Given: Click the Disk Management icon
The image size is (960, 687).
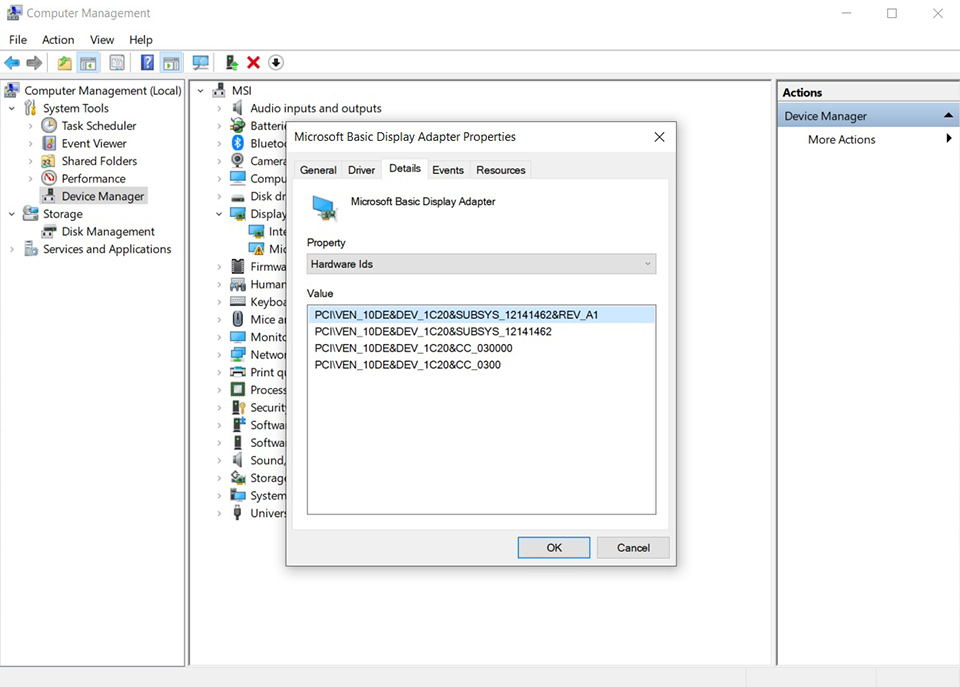Looking at the screenshot, I should point(49,231).
